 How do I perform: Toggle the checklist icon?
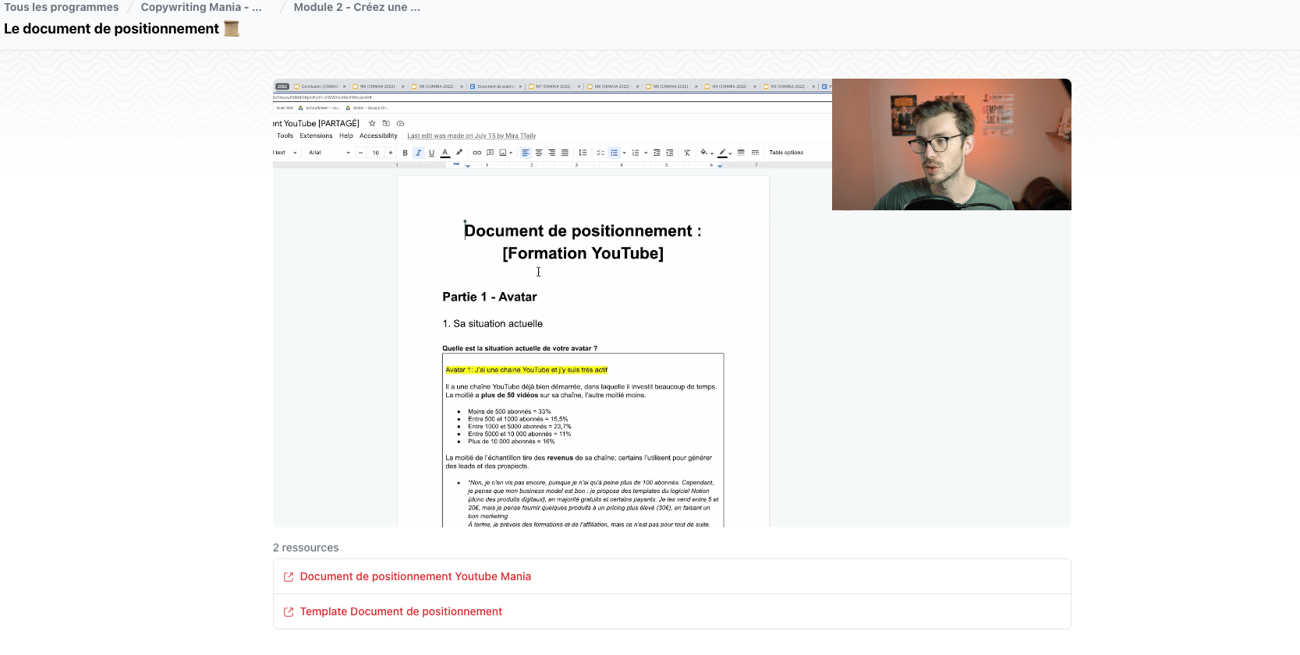(x=600, y=153)
